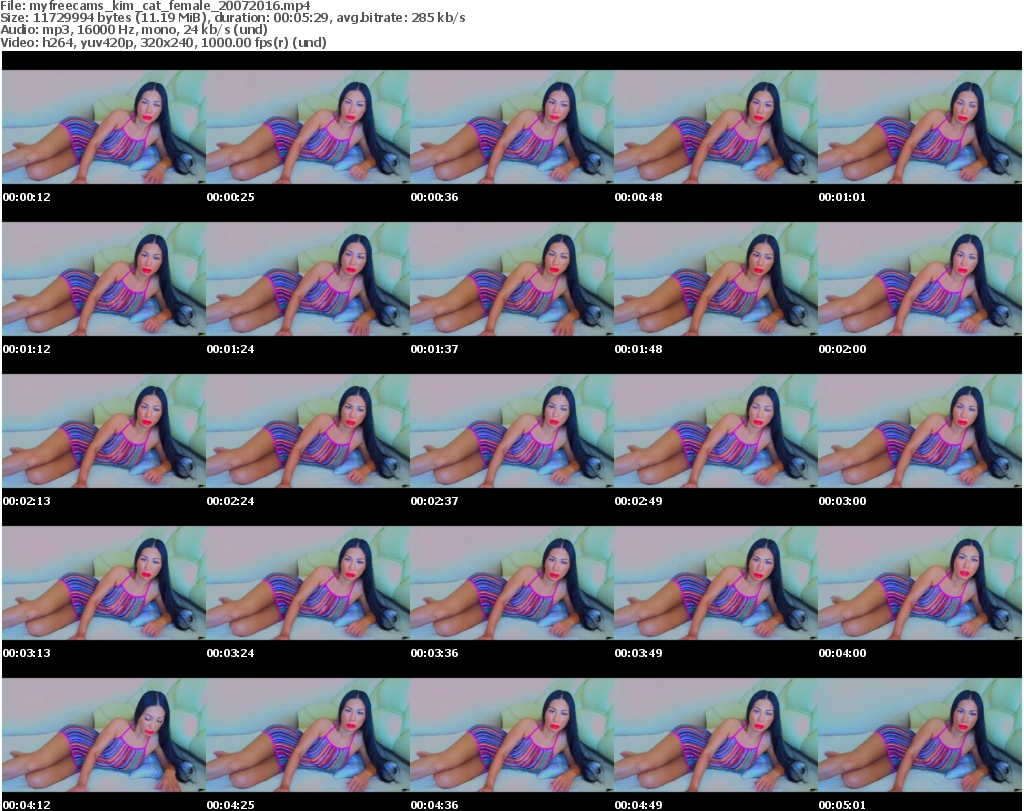Viewport: 1024px width, 811px height.
Task: Select the thumbnail frame at 00:00:12
Action: pyautogui.click(x=104, y=127)
